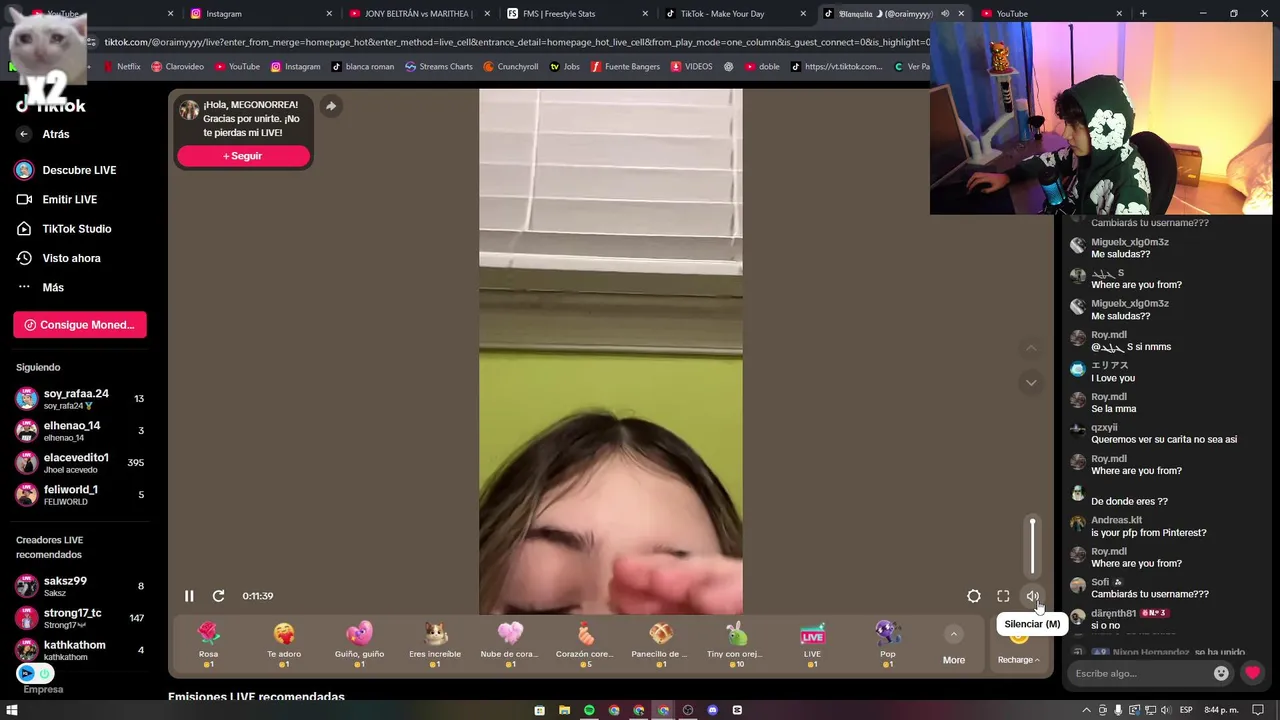Open stream quality settings icon
Image resolution: width=1280 pixels, height=720 pixels.
[x=974, y=596]
